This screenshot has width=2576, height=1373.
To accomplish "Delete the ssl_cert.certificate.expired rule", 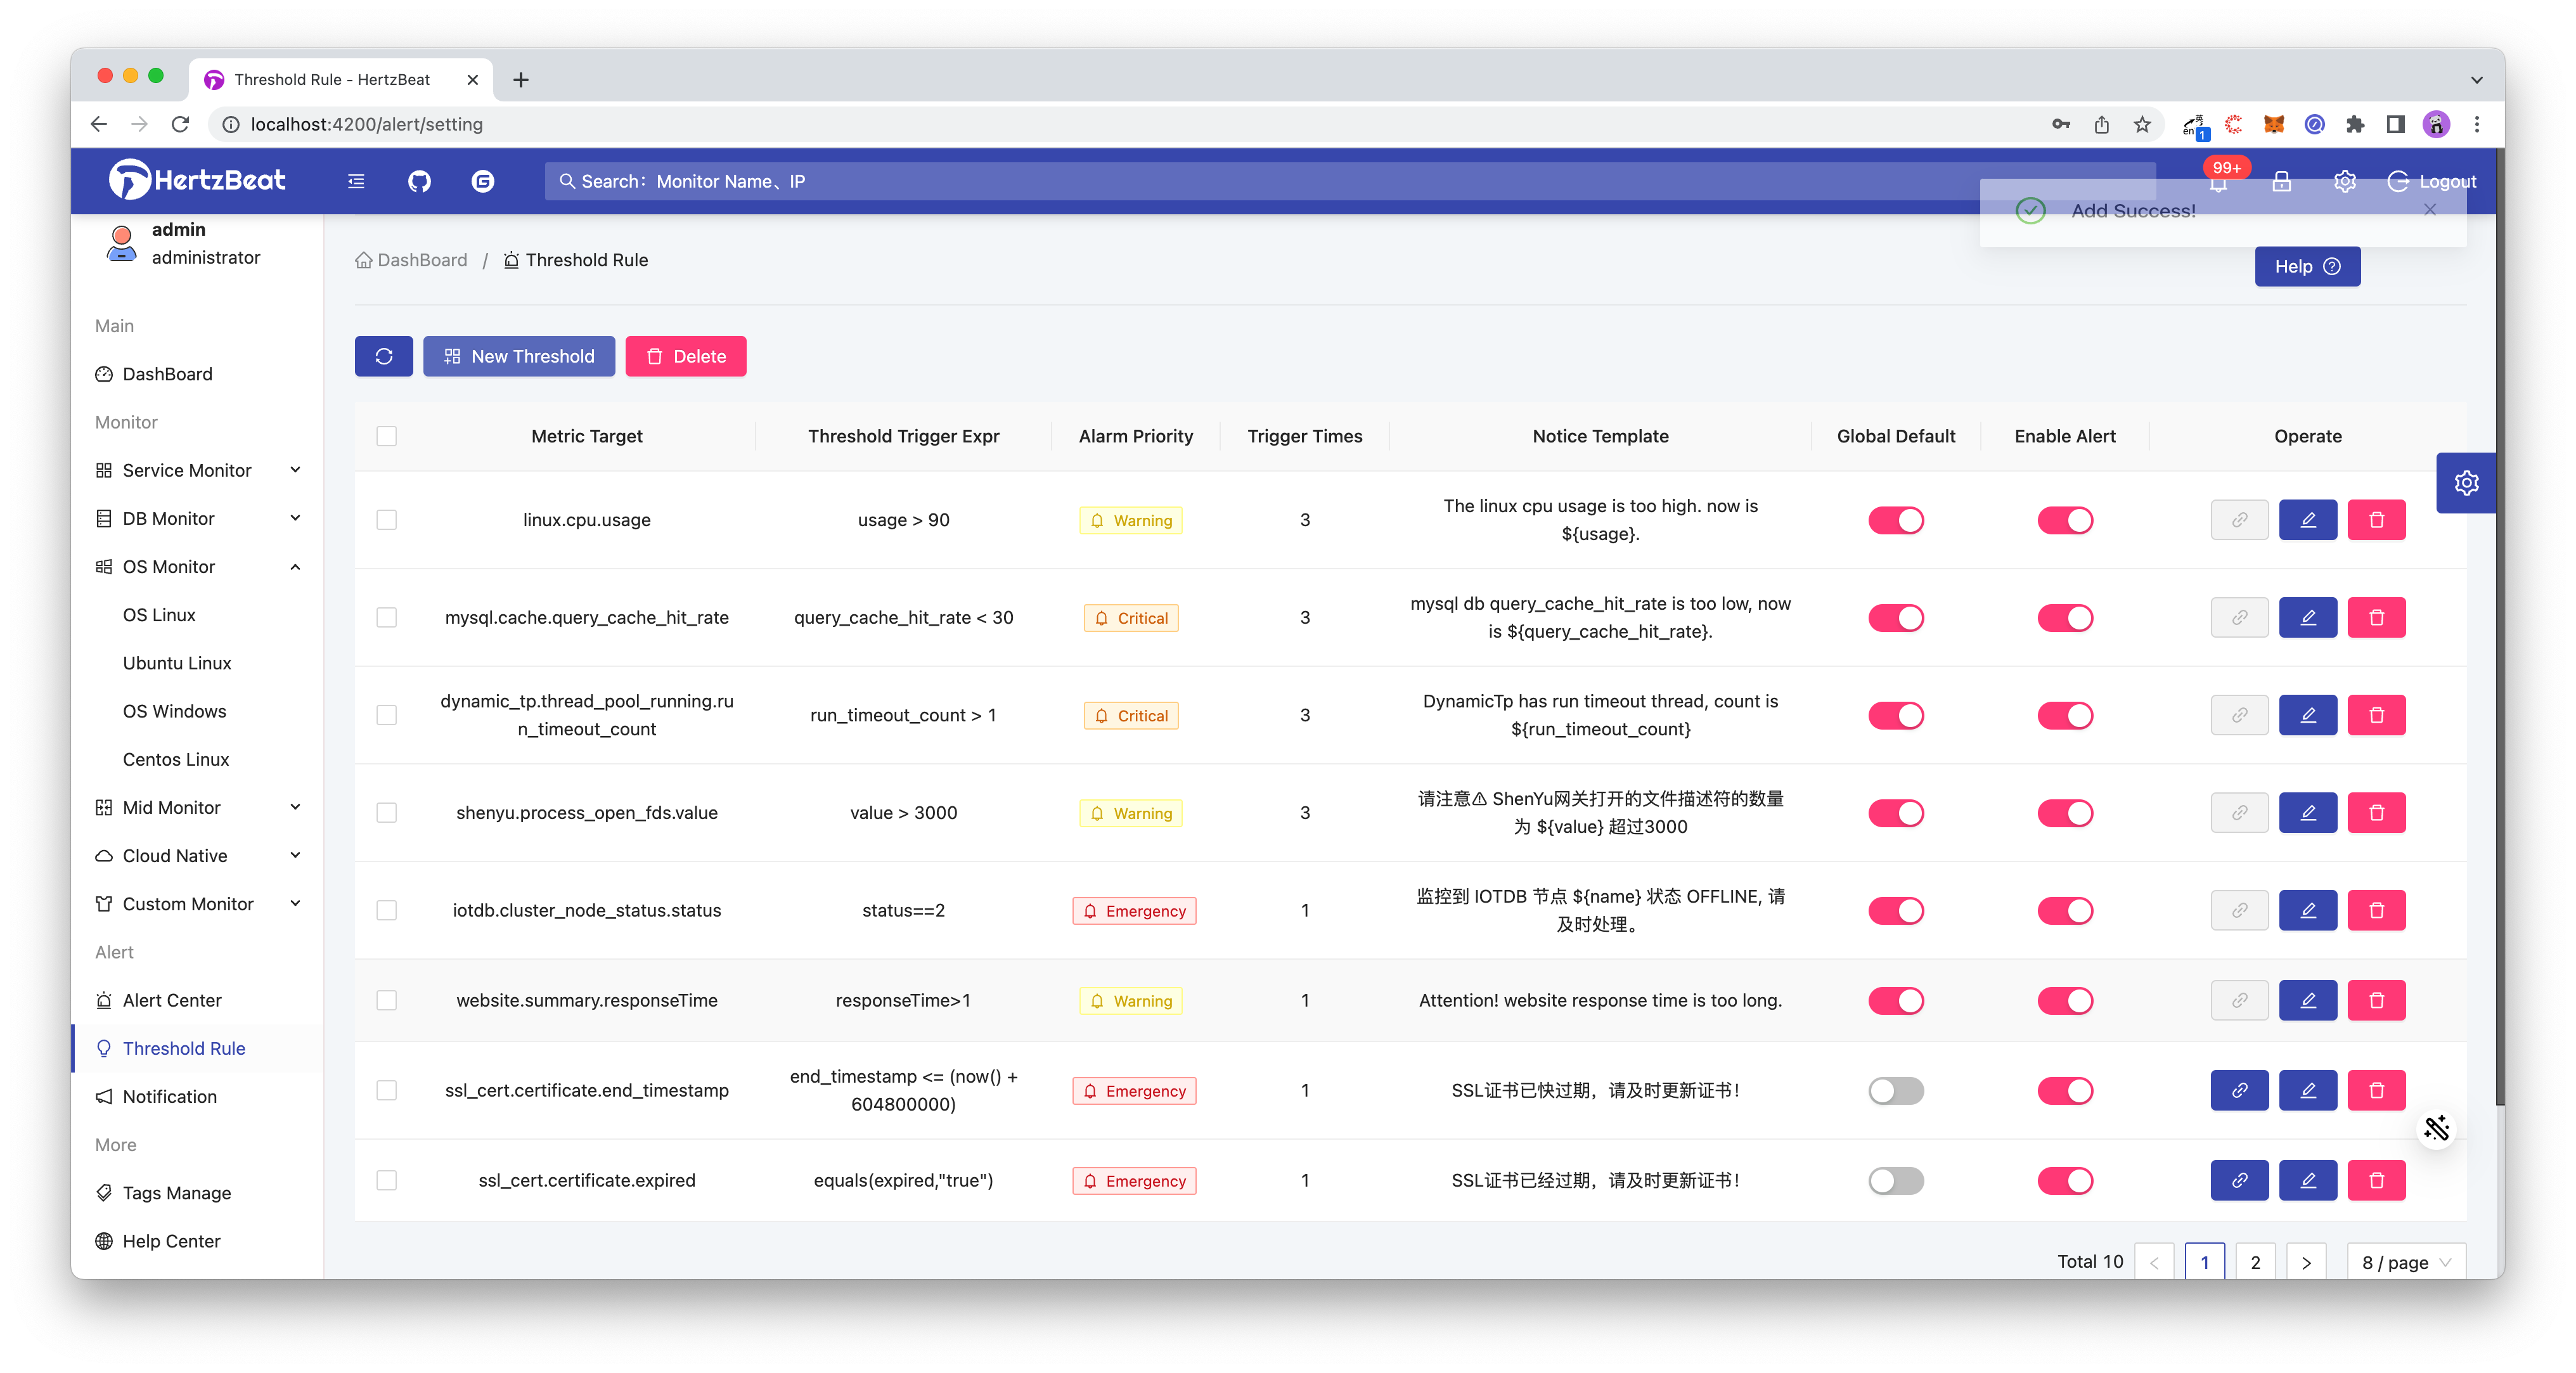I will coord(2376,1180).
